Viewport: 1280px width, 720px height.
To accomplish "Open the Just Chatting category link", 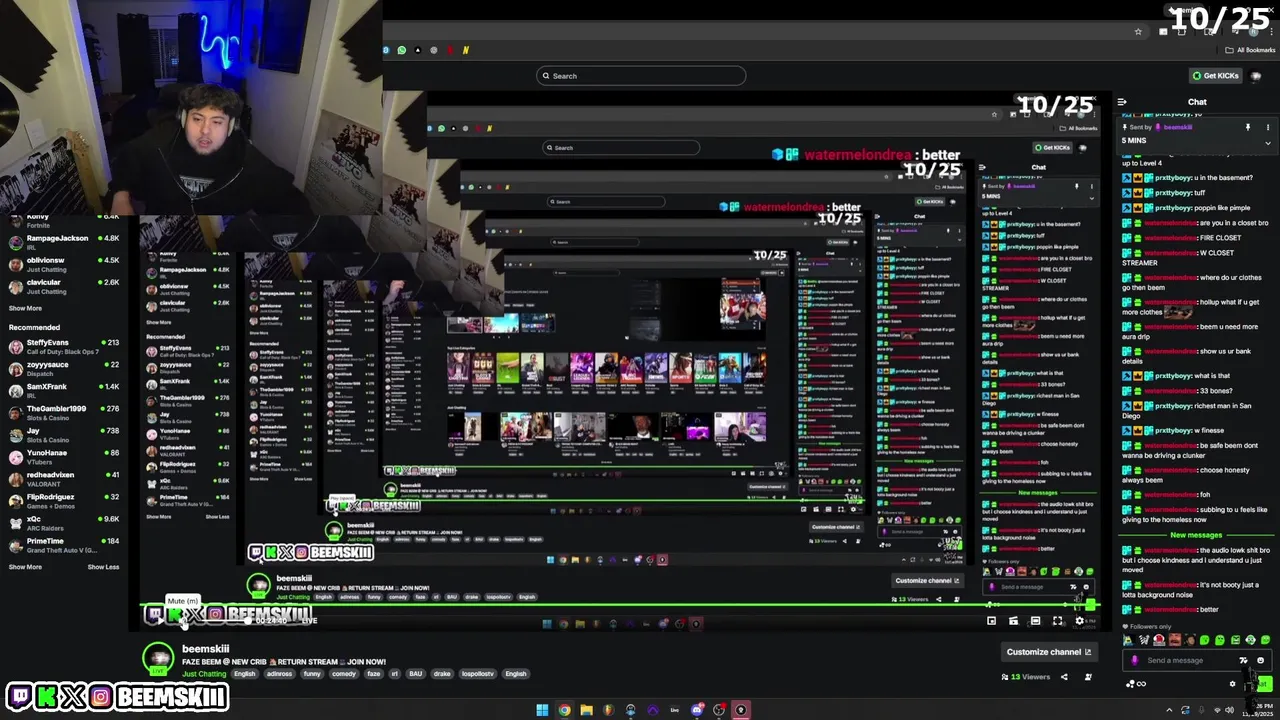I will pos(204,674).
